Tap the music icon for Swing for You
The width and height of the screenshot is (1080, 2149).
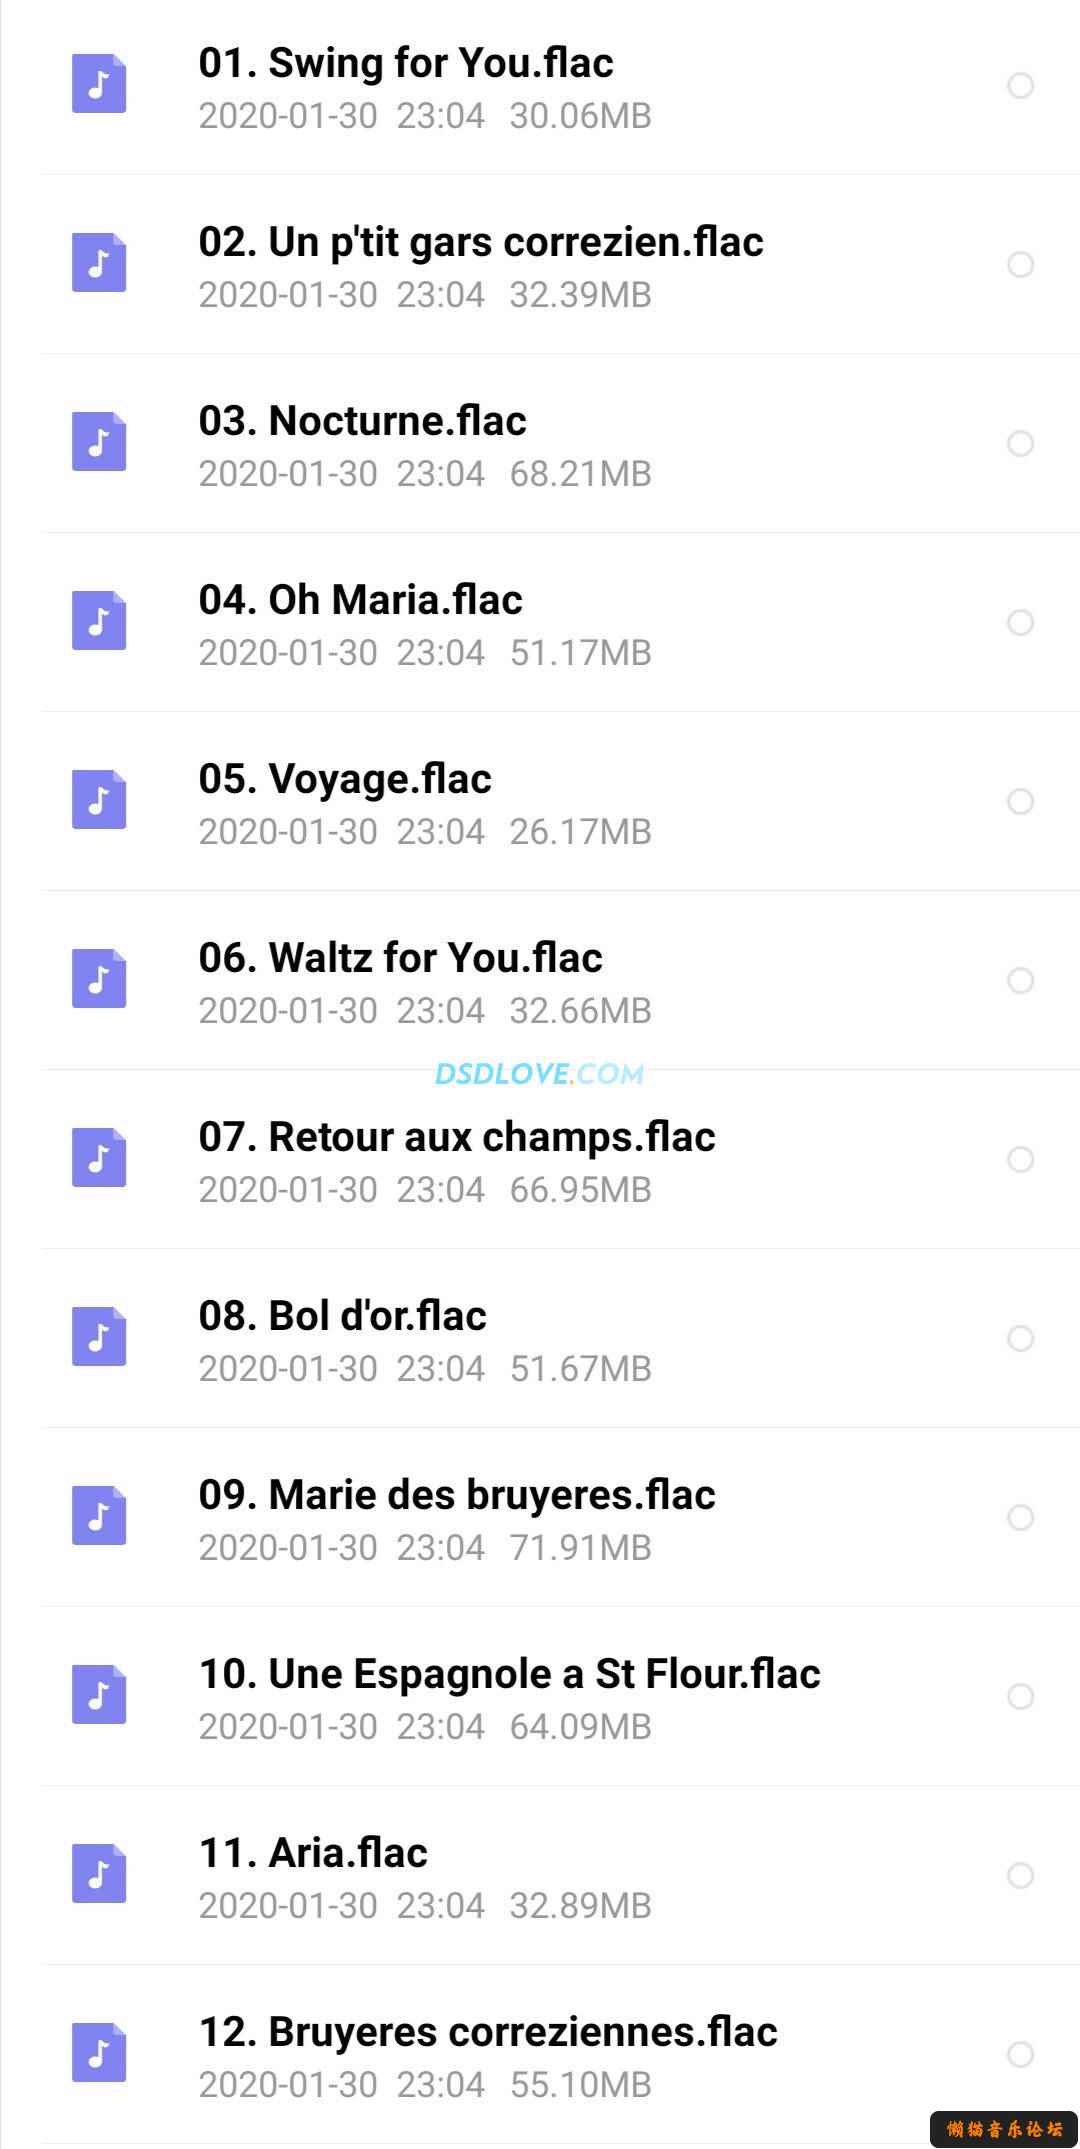[x=99, y=83]
